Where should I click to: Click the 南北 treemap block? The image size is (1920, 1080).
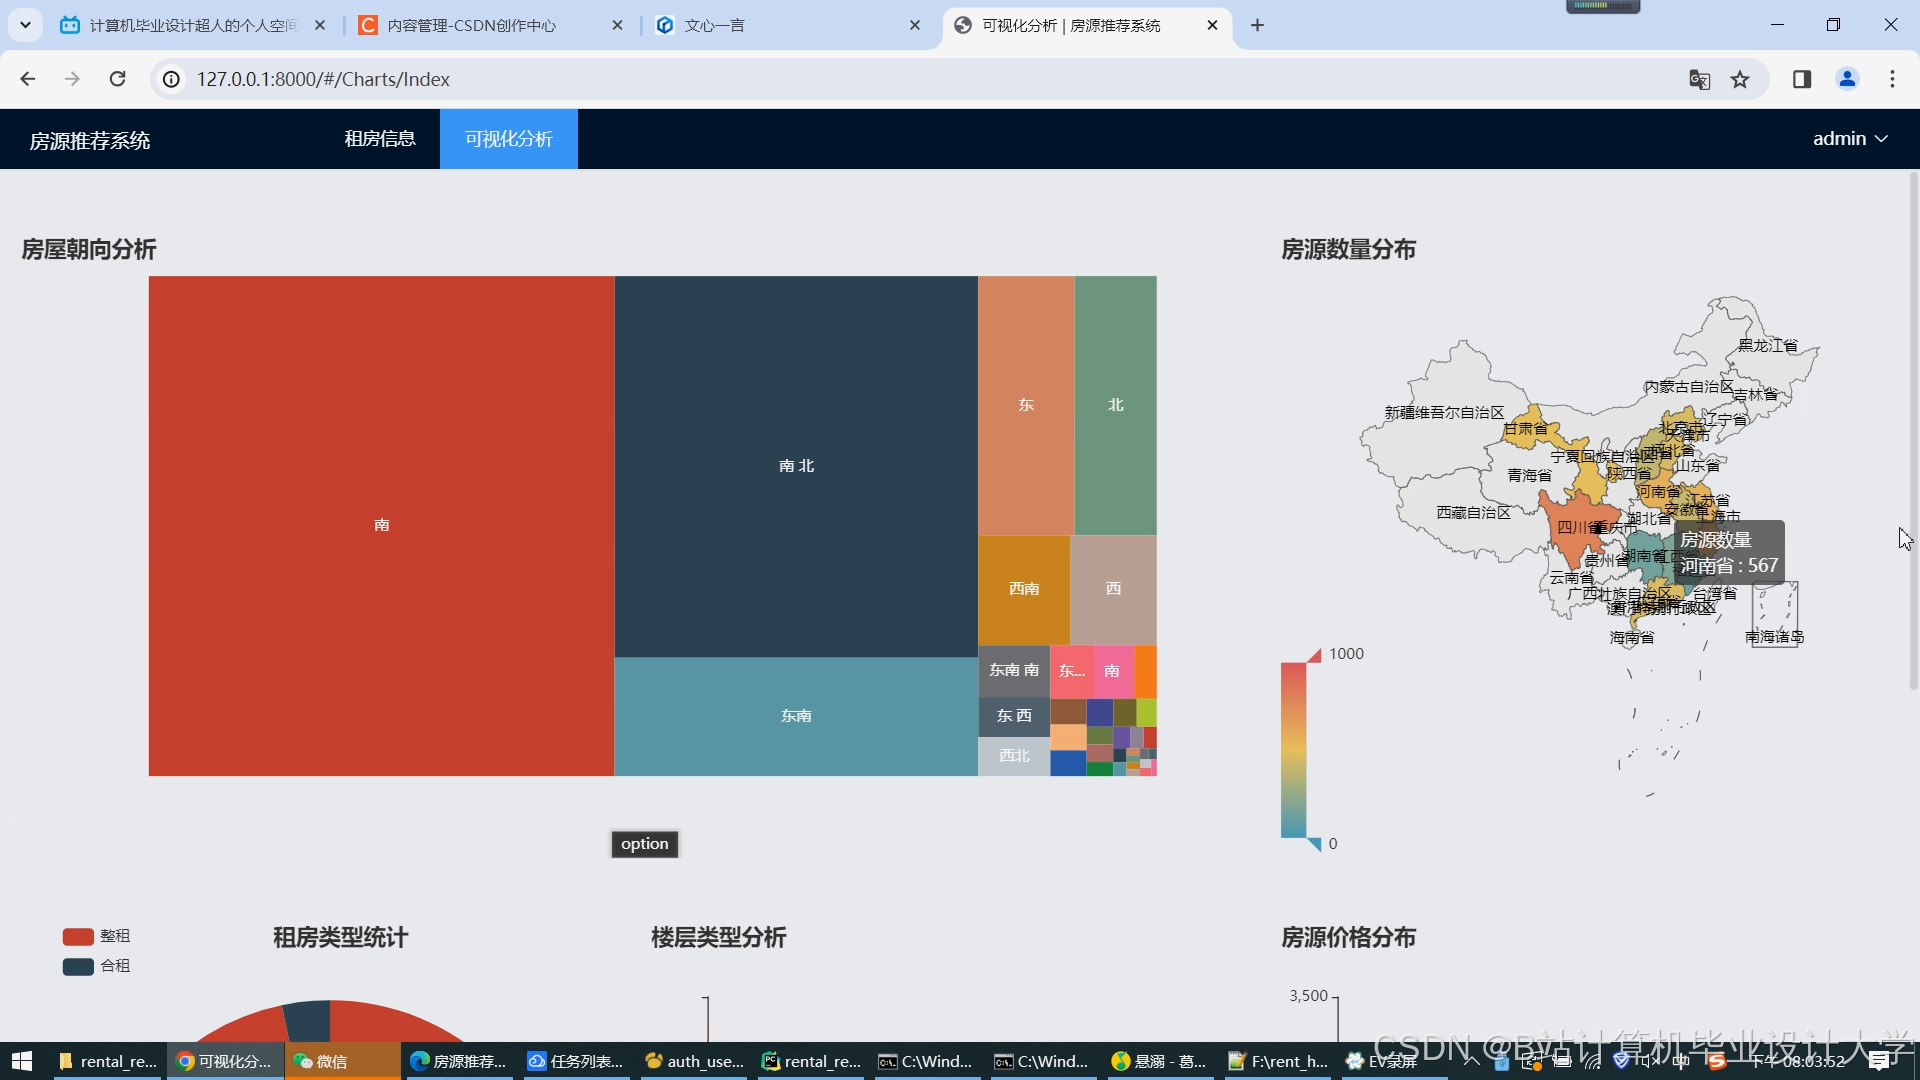click(x=796, y=466)
